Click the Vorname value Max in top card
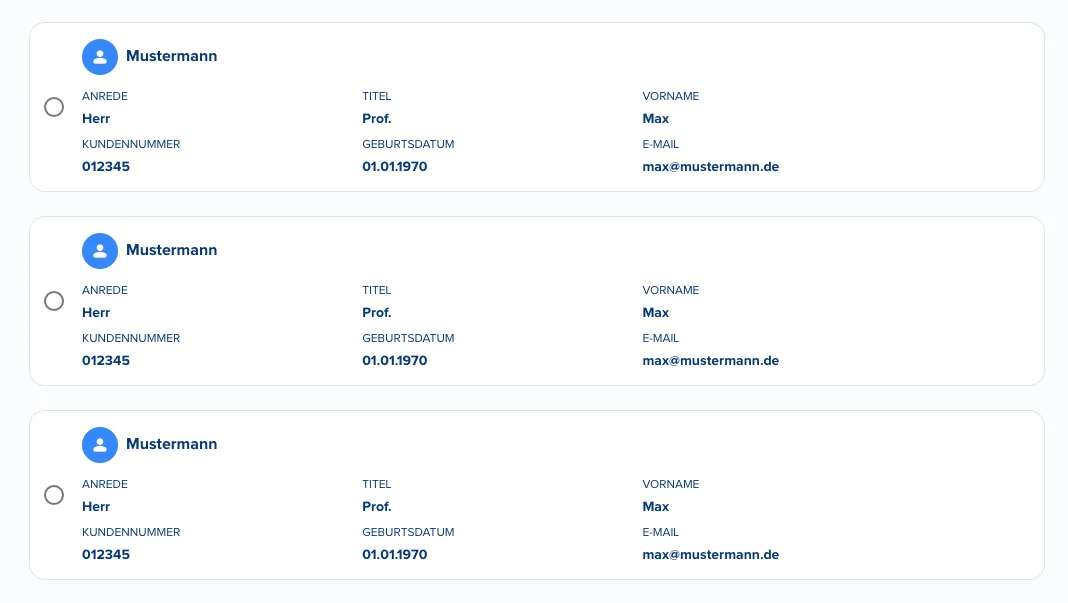The width and height of the screenshot is (1068, 603). click(655, 119)
